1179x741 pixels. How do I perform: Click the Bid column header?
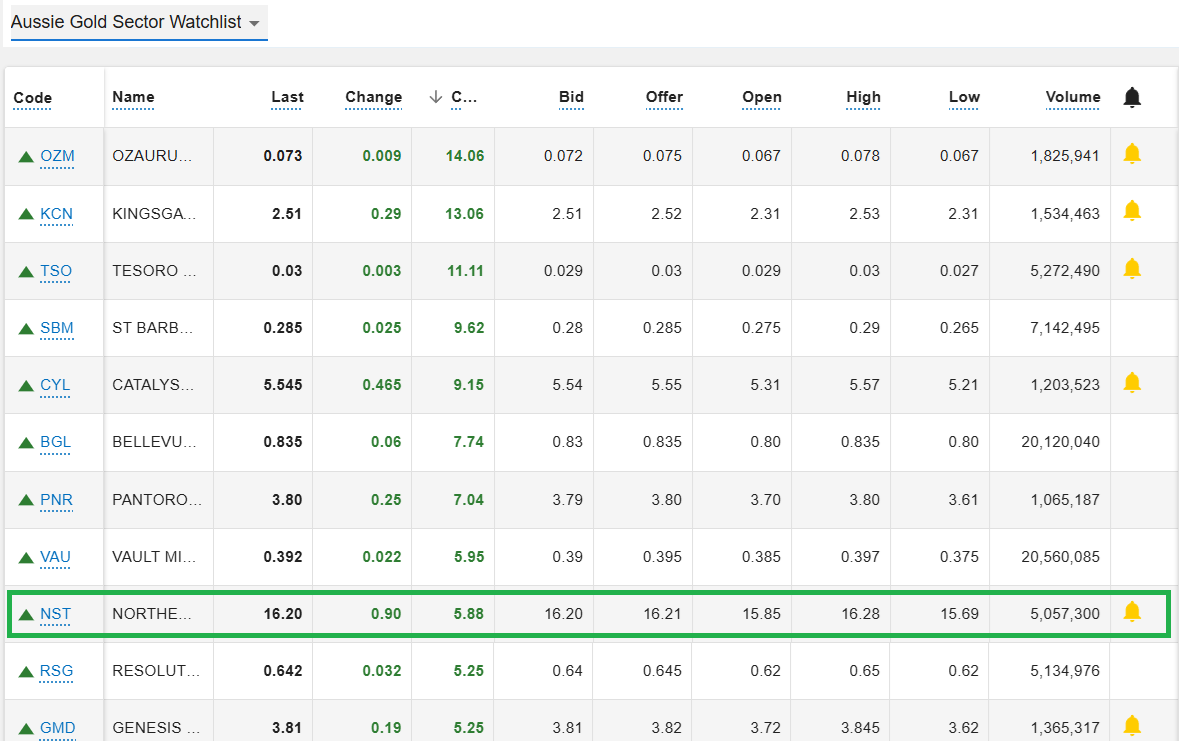coord(571,97)
